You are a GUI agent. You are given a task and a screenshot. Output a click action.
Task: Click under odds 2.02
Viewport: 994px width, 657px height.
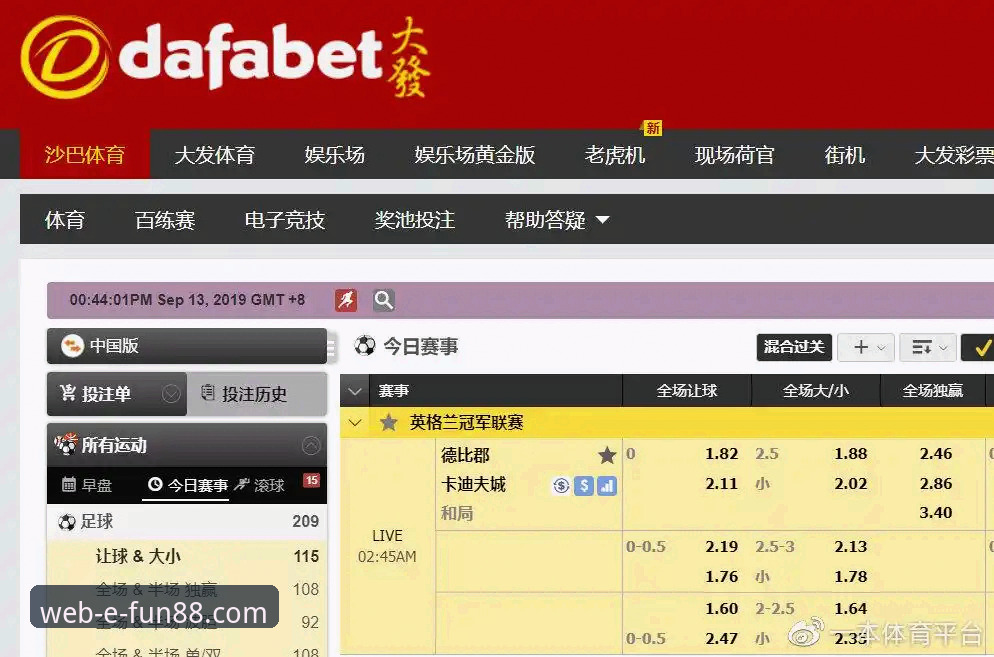(x=850, y=484)
